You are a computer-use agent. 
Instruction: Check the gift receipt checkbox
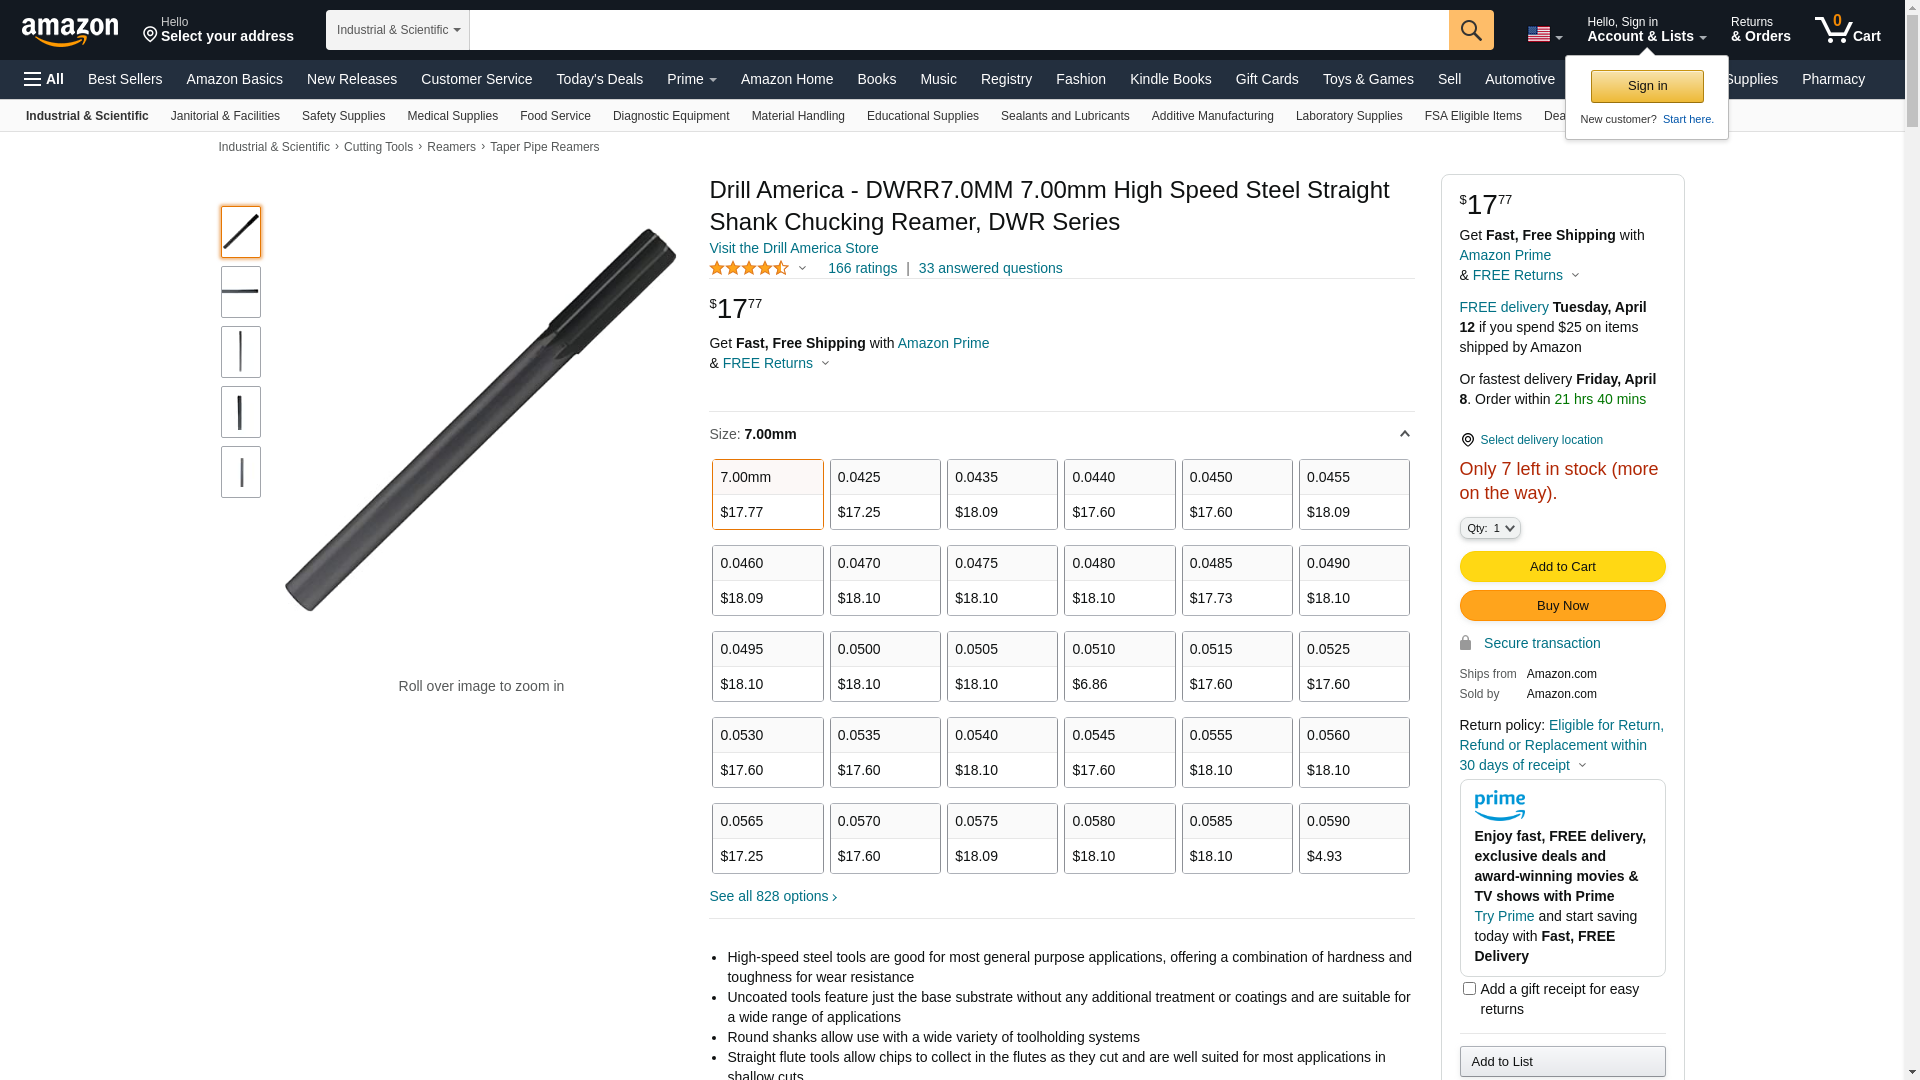tap(1469, 989)
